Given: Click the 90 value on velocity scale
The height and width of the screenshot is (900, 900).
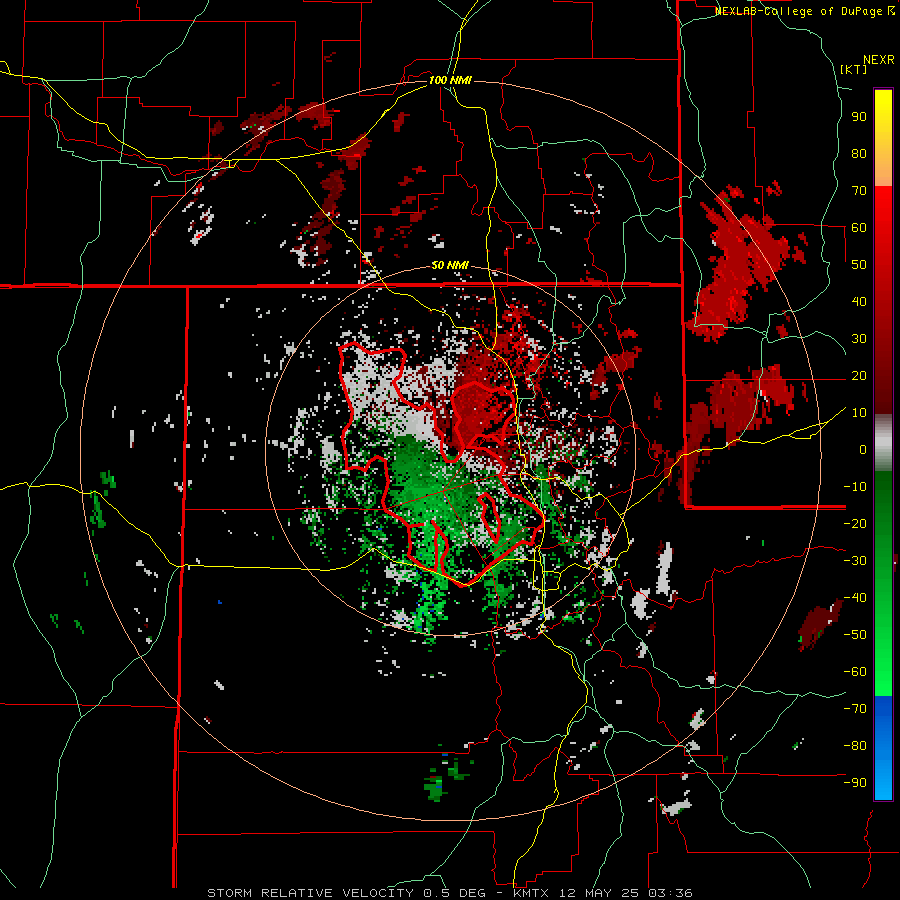Looking at the screenshot, I should [x=859, y=117].
